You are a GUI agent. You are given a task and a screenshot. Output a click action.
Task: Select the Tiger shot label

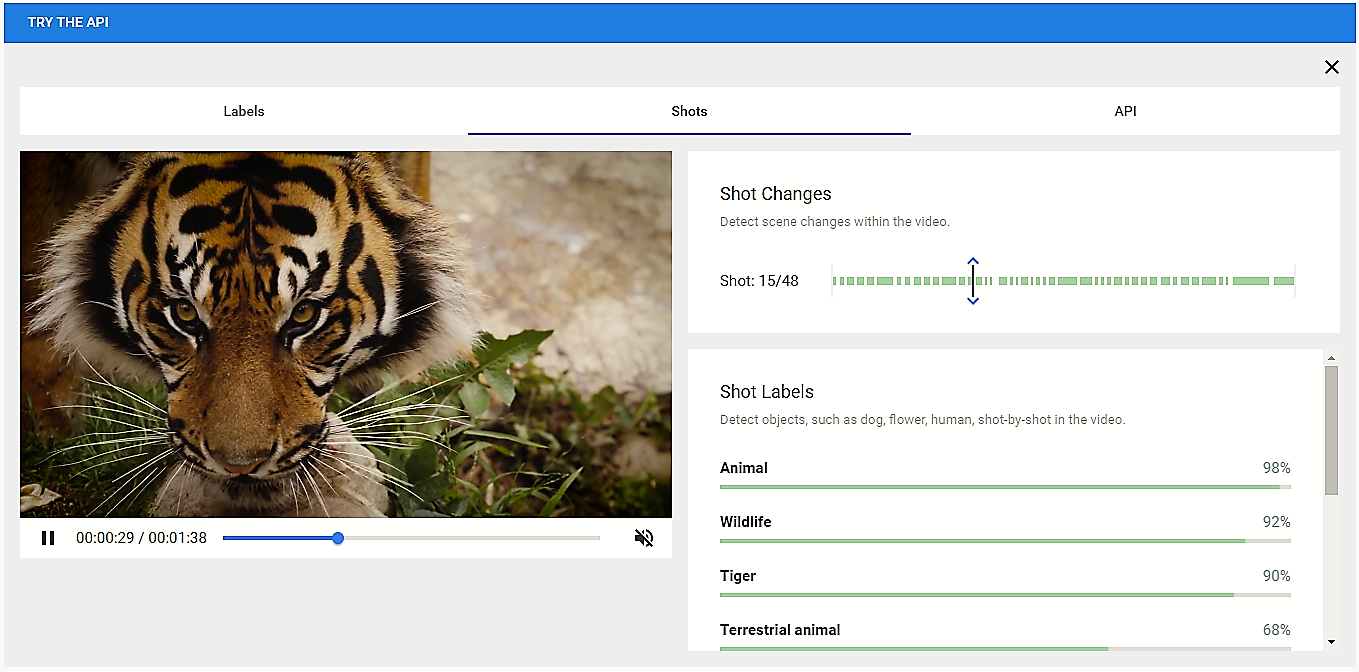738,576
